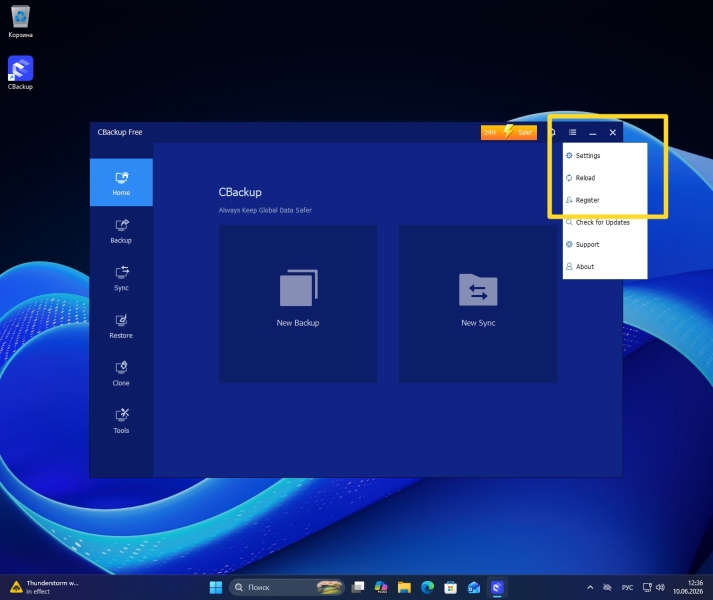The width and height of the screenshot is (713, 600).
Task: Launch Copilot from the taskbar
Action: [381, 587]
